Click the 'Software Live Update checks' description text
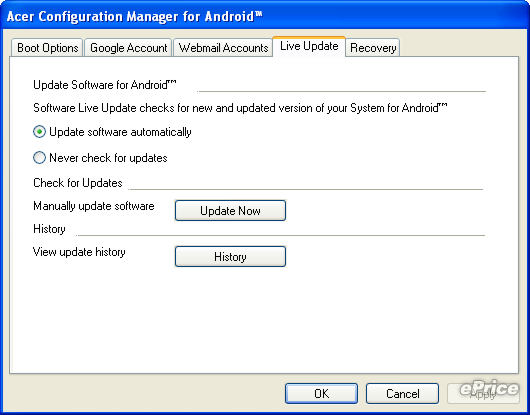The height and width of the screenshot is (415, 530). tap(240, 108)
